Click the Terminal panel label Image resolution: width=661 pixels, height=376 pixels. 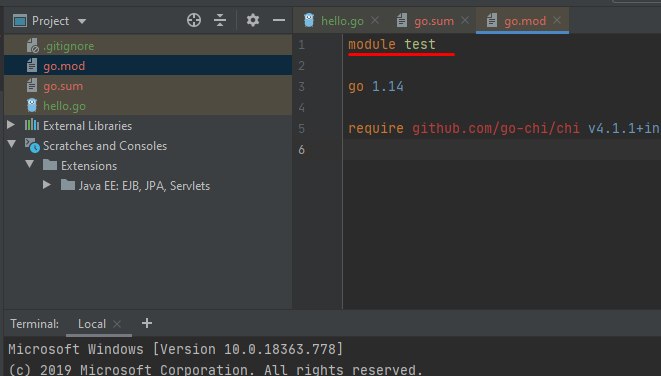click(x=35, y=324)
